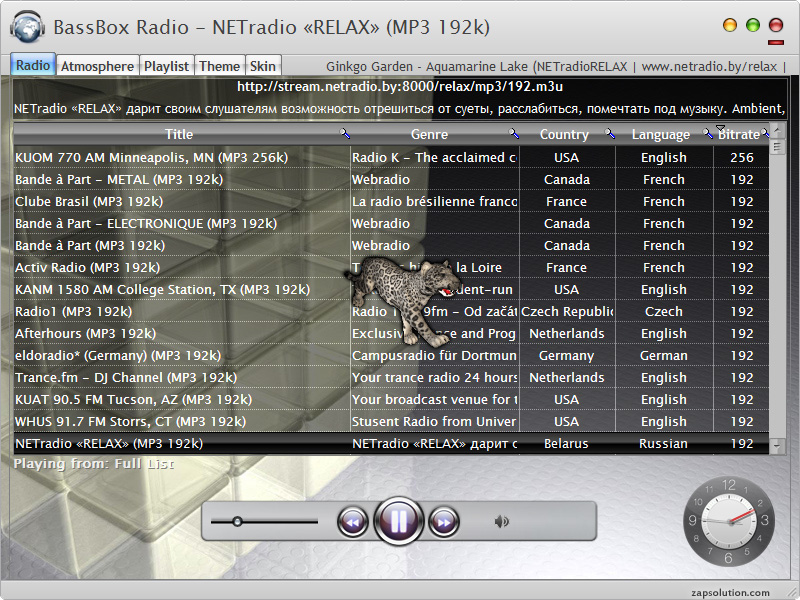
Task: Sort stations by Title column header
Action: [x=179, y=134]
